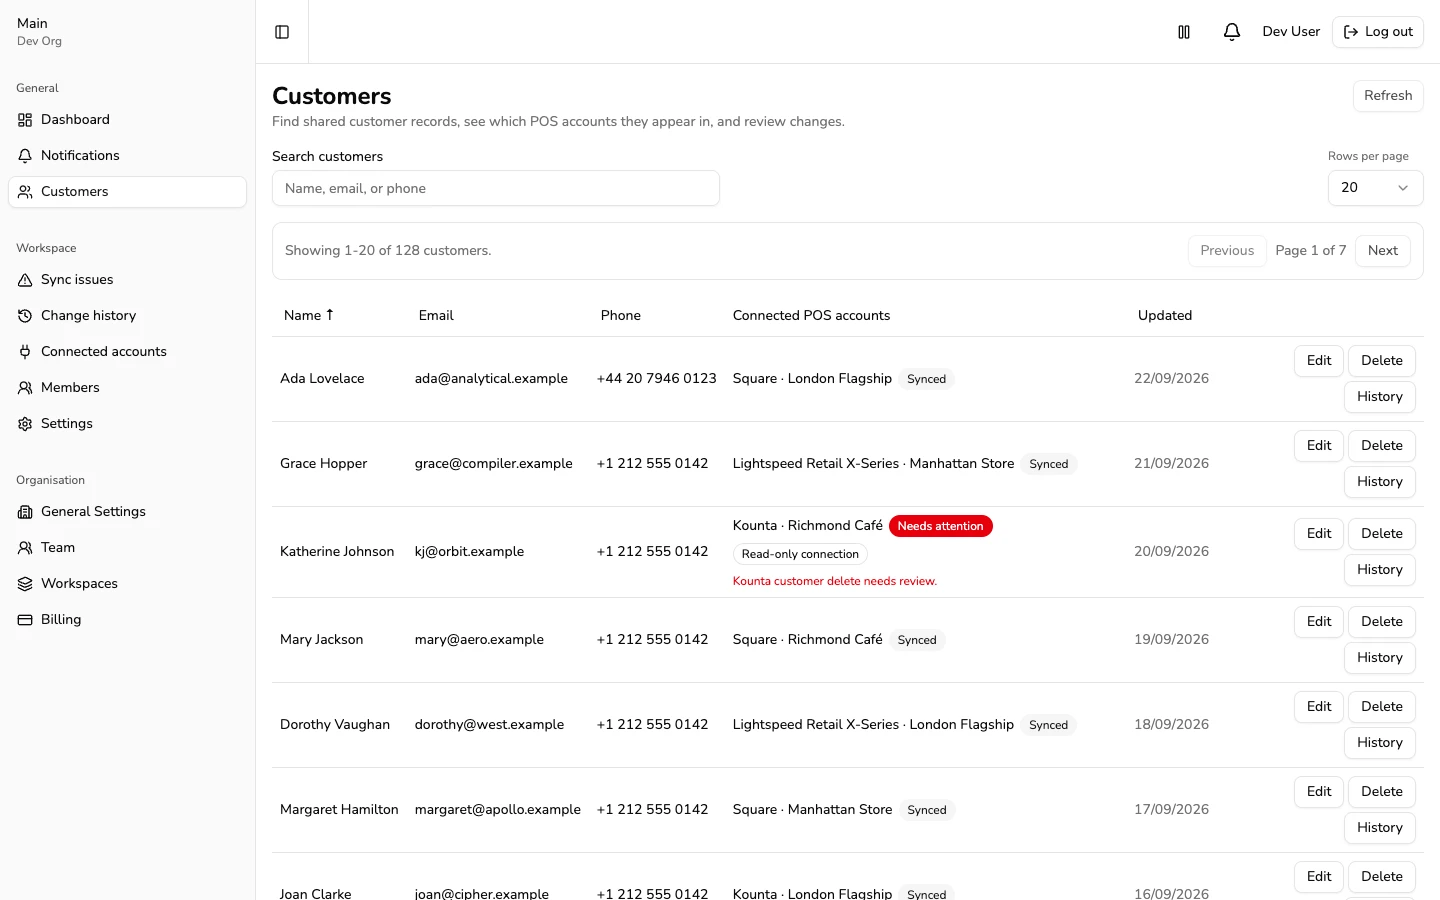The image size is (1440, 900).
Task: Edit Ada Lovelace customer record
Action: [1319, 361]
